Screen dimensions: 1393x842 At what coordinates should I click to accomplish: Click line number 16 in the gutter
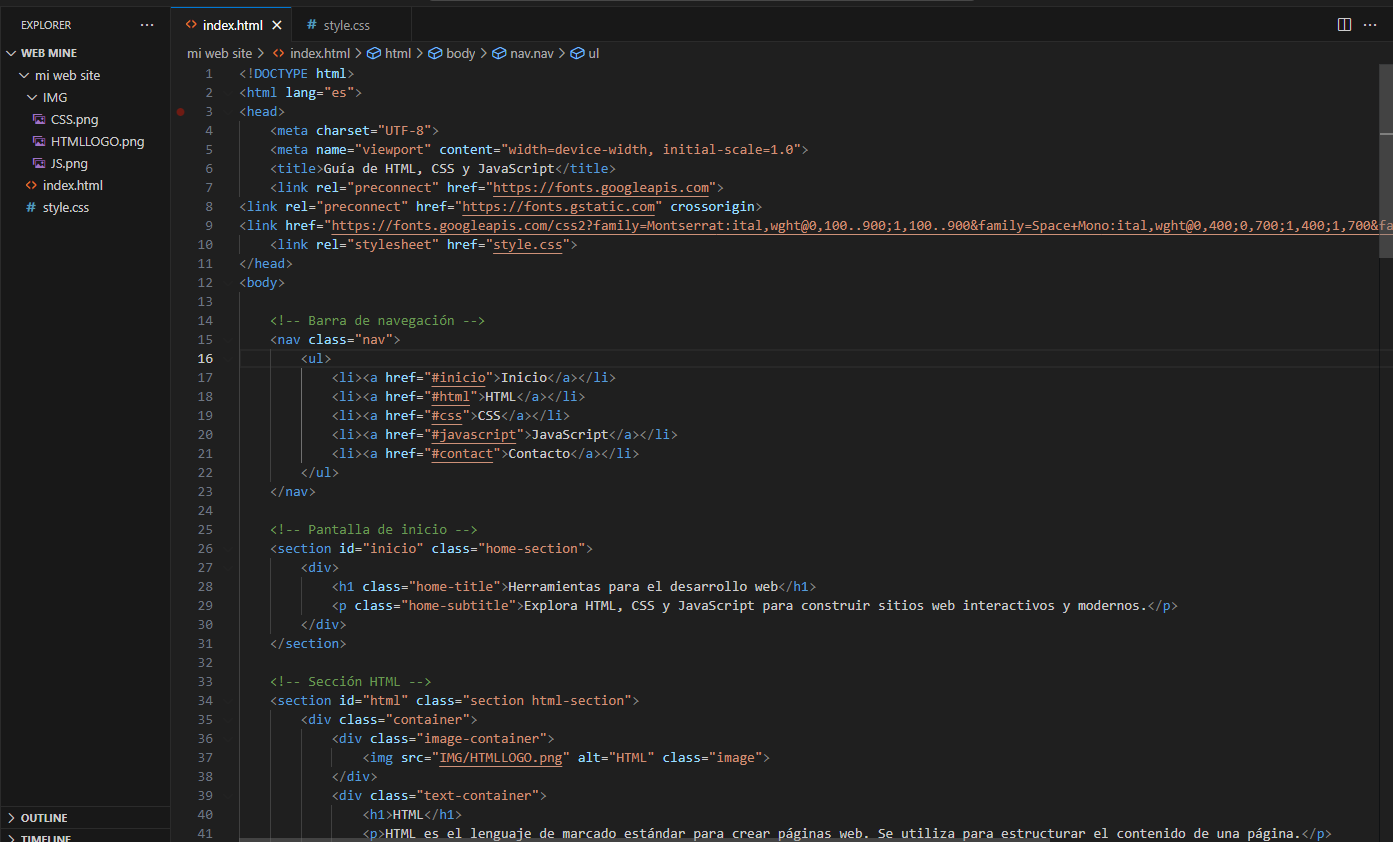point(205,359)
